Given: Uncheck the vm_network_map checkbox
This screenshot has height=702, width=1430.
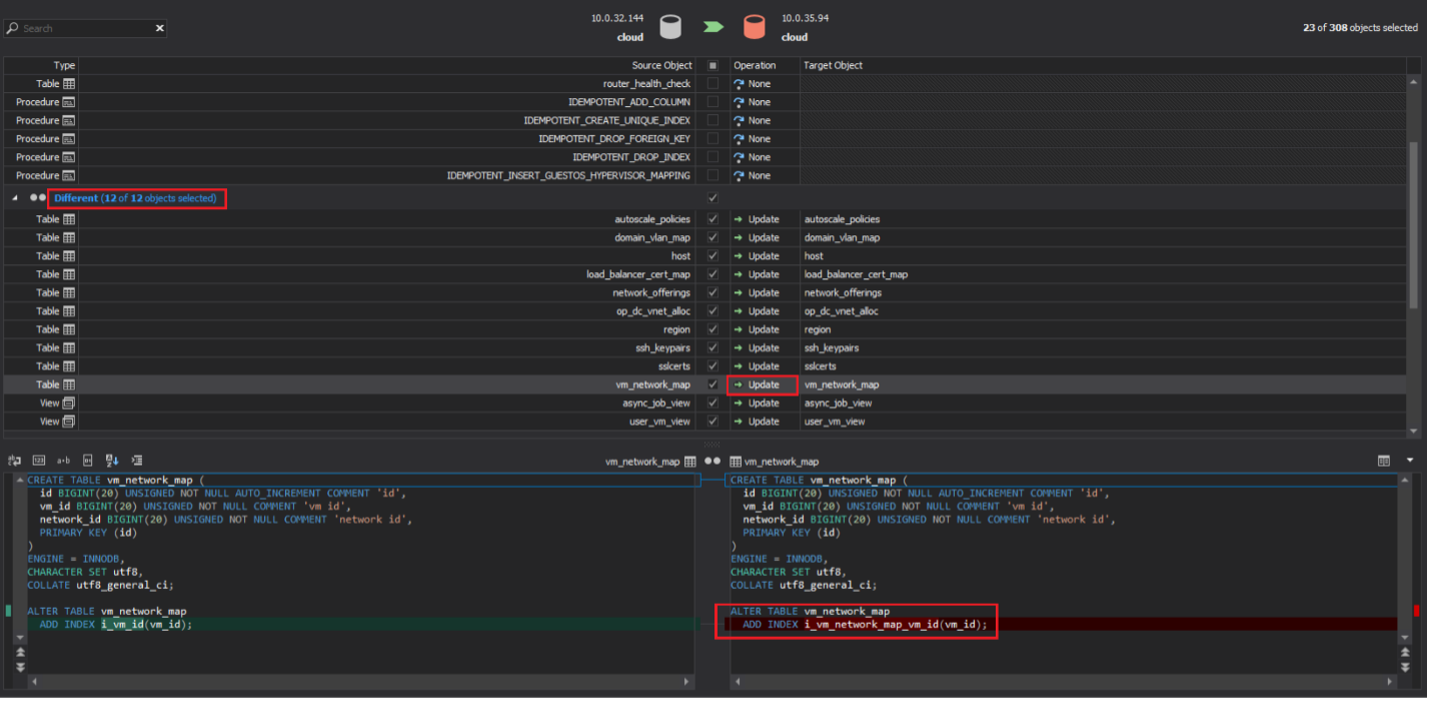Looking at the screenshot, I should click(x=712, y=385).
